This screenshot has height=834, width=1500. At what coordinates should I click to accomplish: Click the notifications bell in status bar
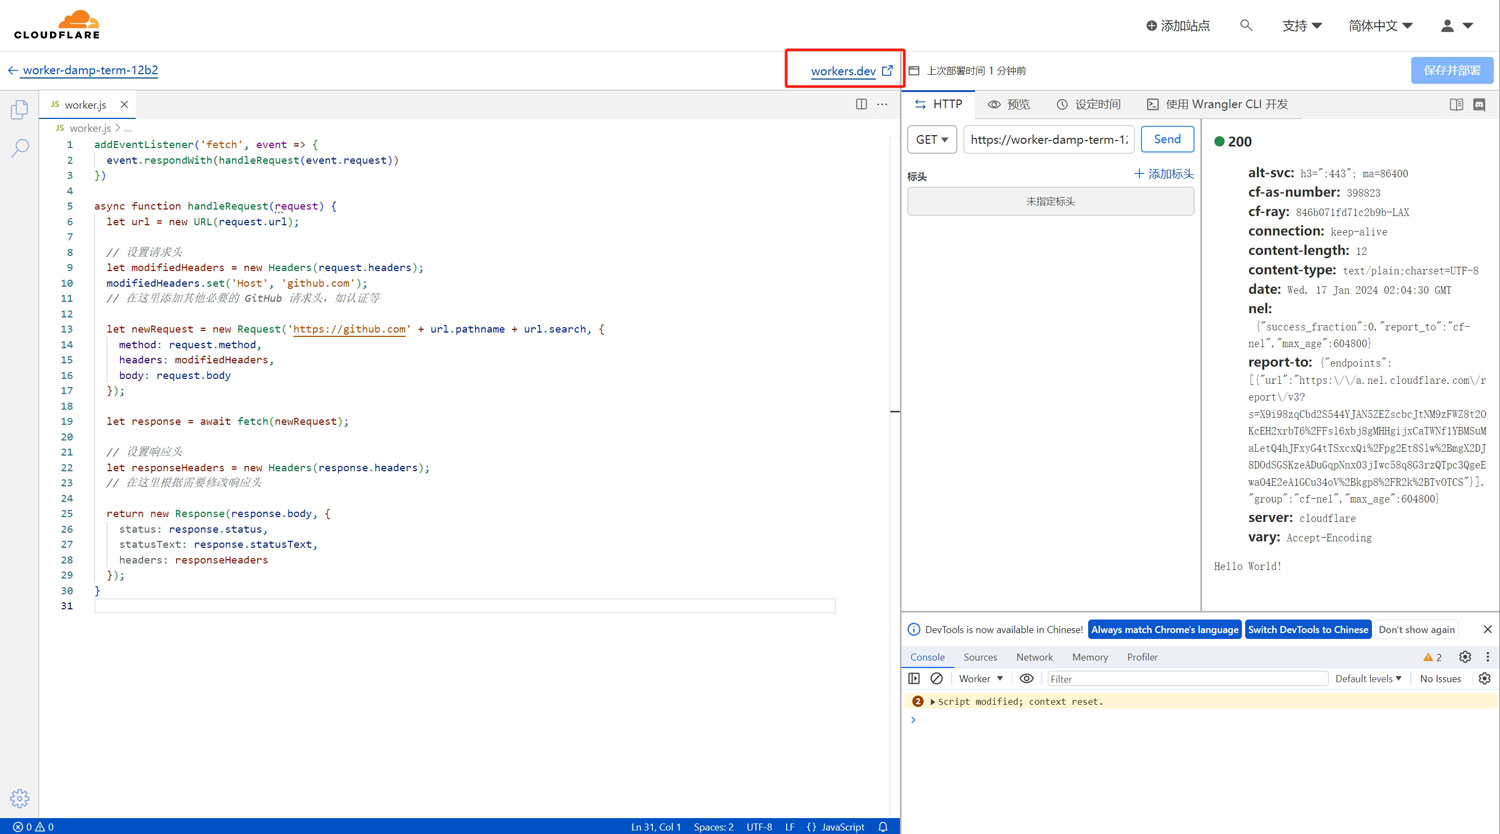(883, 827)
